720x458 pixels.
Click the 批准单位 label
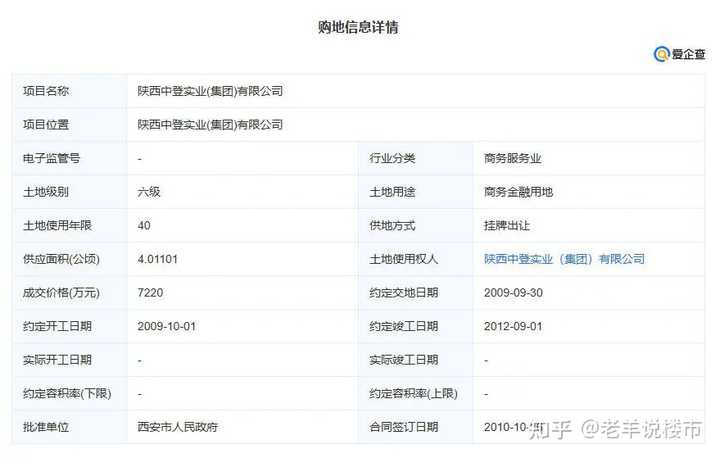(x=46, y=427)
